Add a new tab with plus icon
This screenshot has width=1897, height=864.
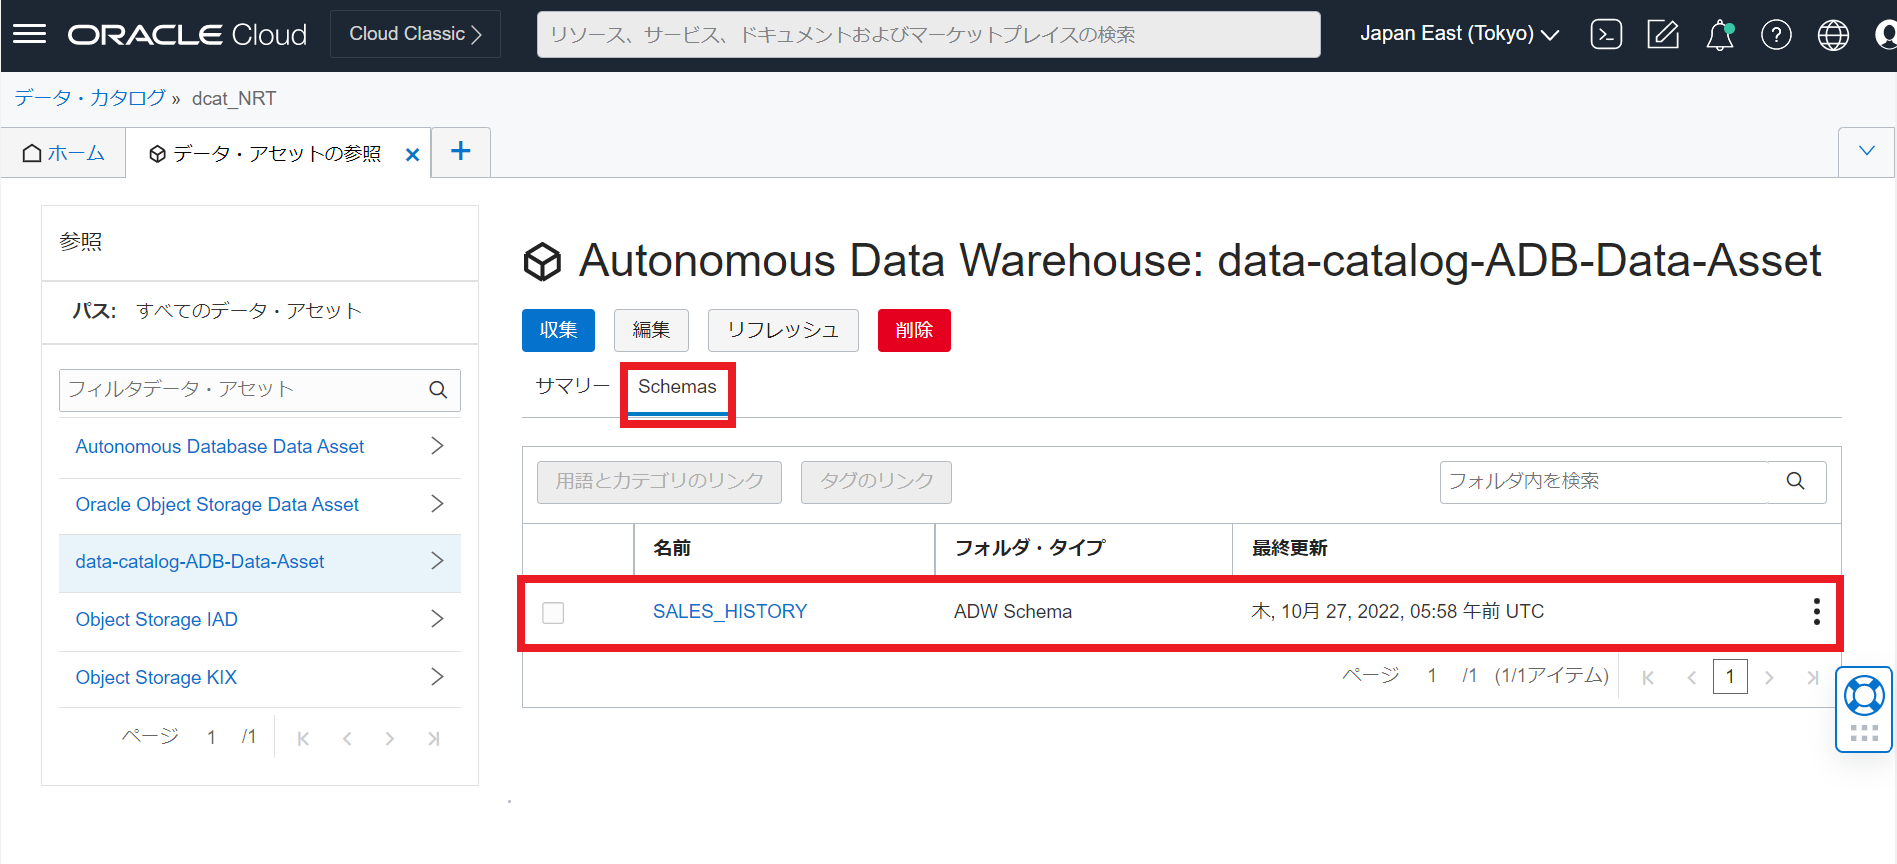(x=460, y=152)
